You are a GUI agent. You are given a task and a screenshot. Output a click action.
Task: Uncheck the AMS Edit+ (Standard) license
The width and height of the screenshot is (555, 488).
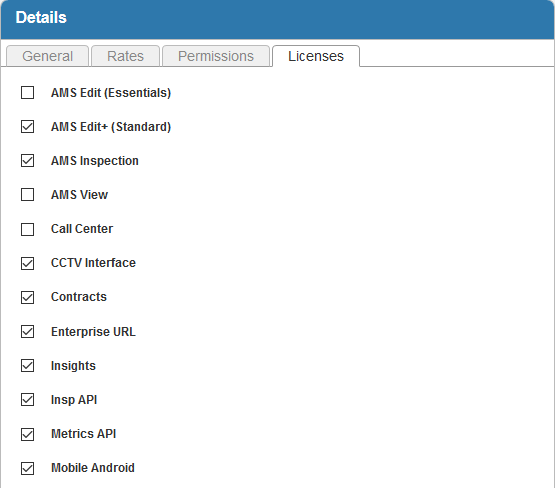[x=27, y=127]
